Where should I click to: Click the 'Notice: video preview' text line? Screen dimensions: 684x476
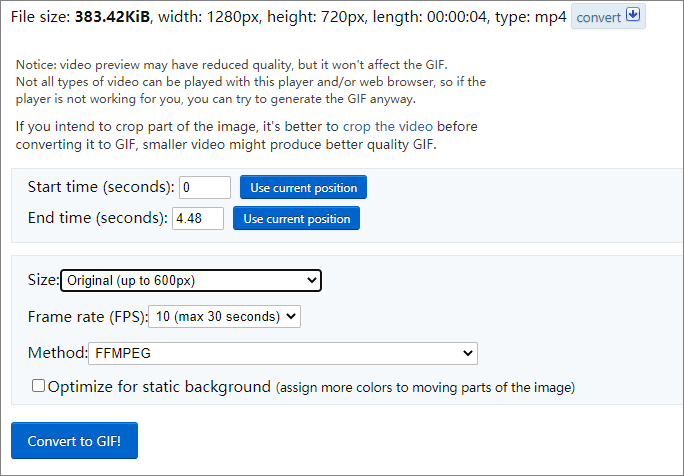pos(232,65)
